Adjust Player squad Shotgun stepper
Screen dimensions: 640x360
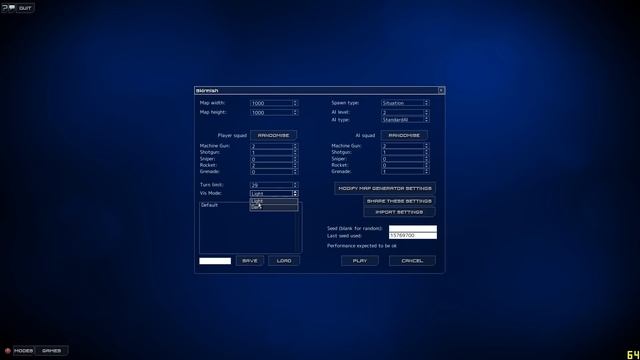[x=296, y=152]
